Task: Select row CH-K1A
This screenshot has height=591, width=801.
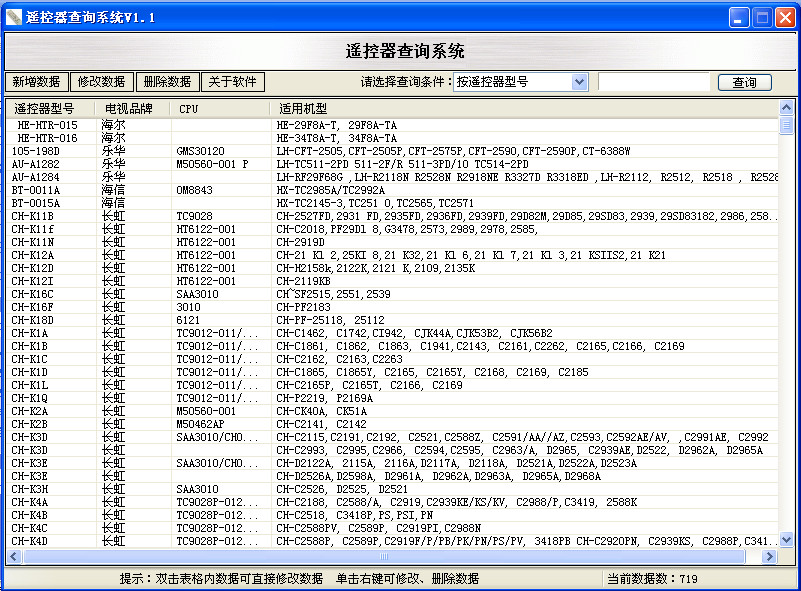Action: 392,334
